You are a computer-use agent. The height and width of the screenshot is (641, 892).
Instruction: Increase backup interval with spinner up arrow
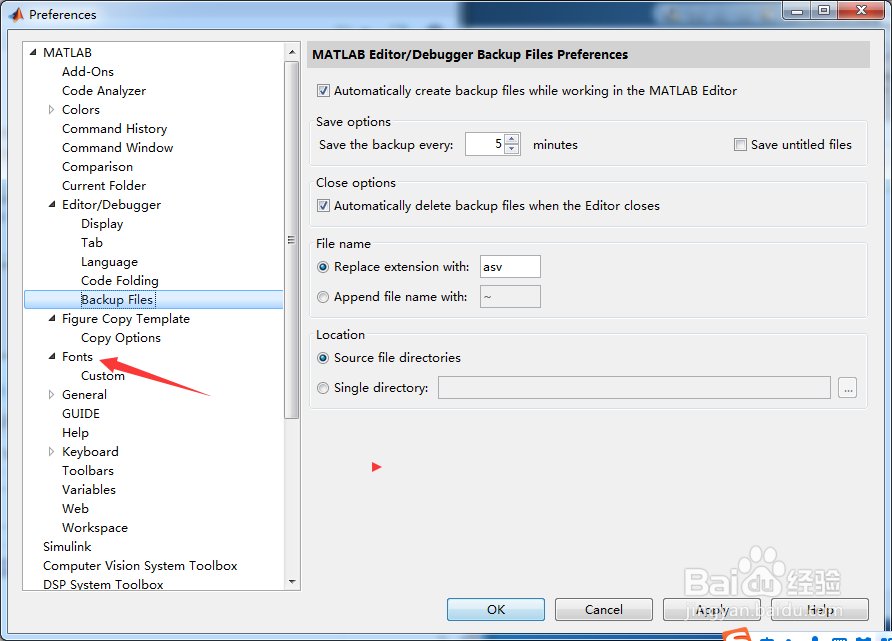click(x=512, y=139)
